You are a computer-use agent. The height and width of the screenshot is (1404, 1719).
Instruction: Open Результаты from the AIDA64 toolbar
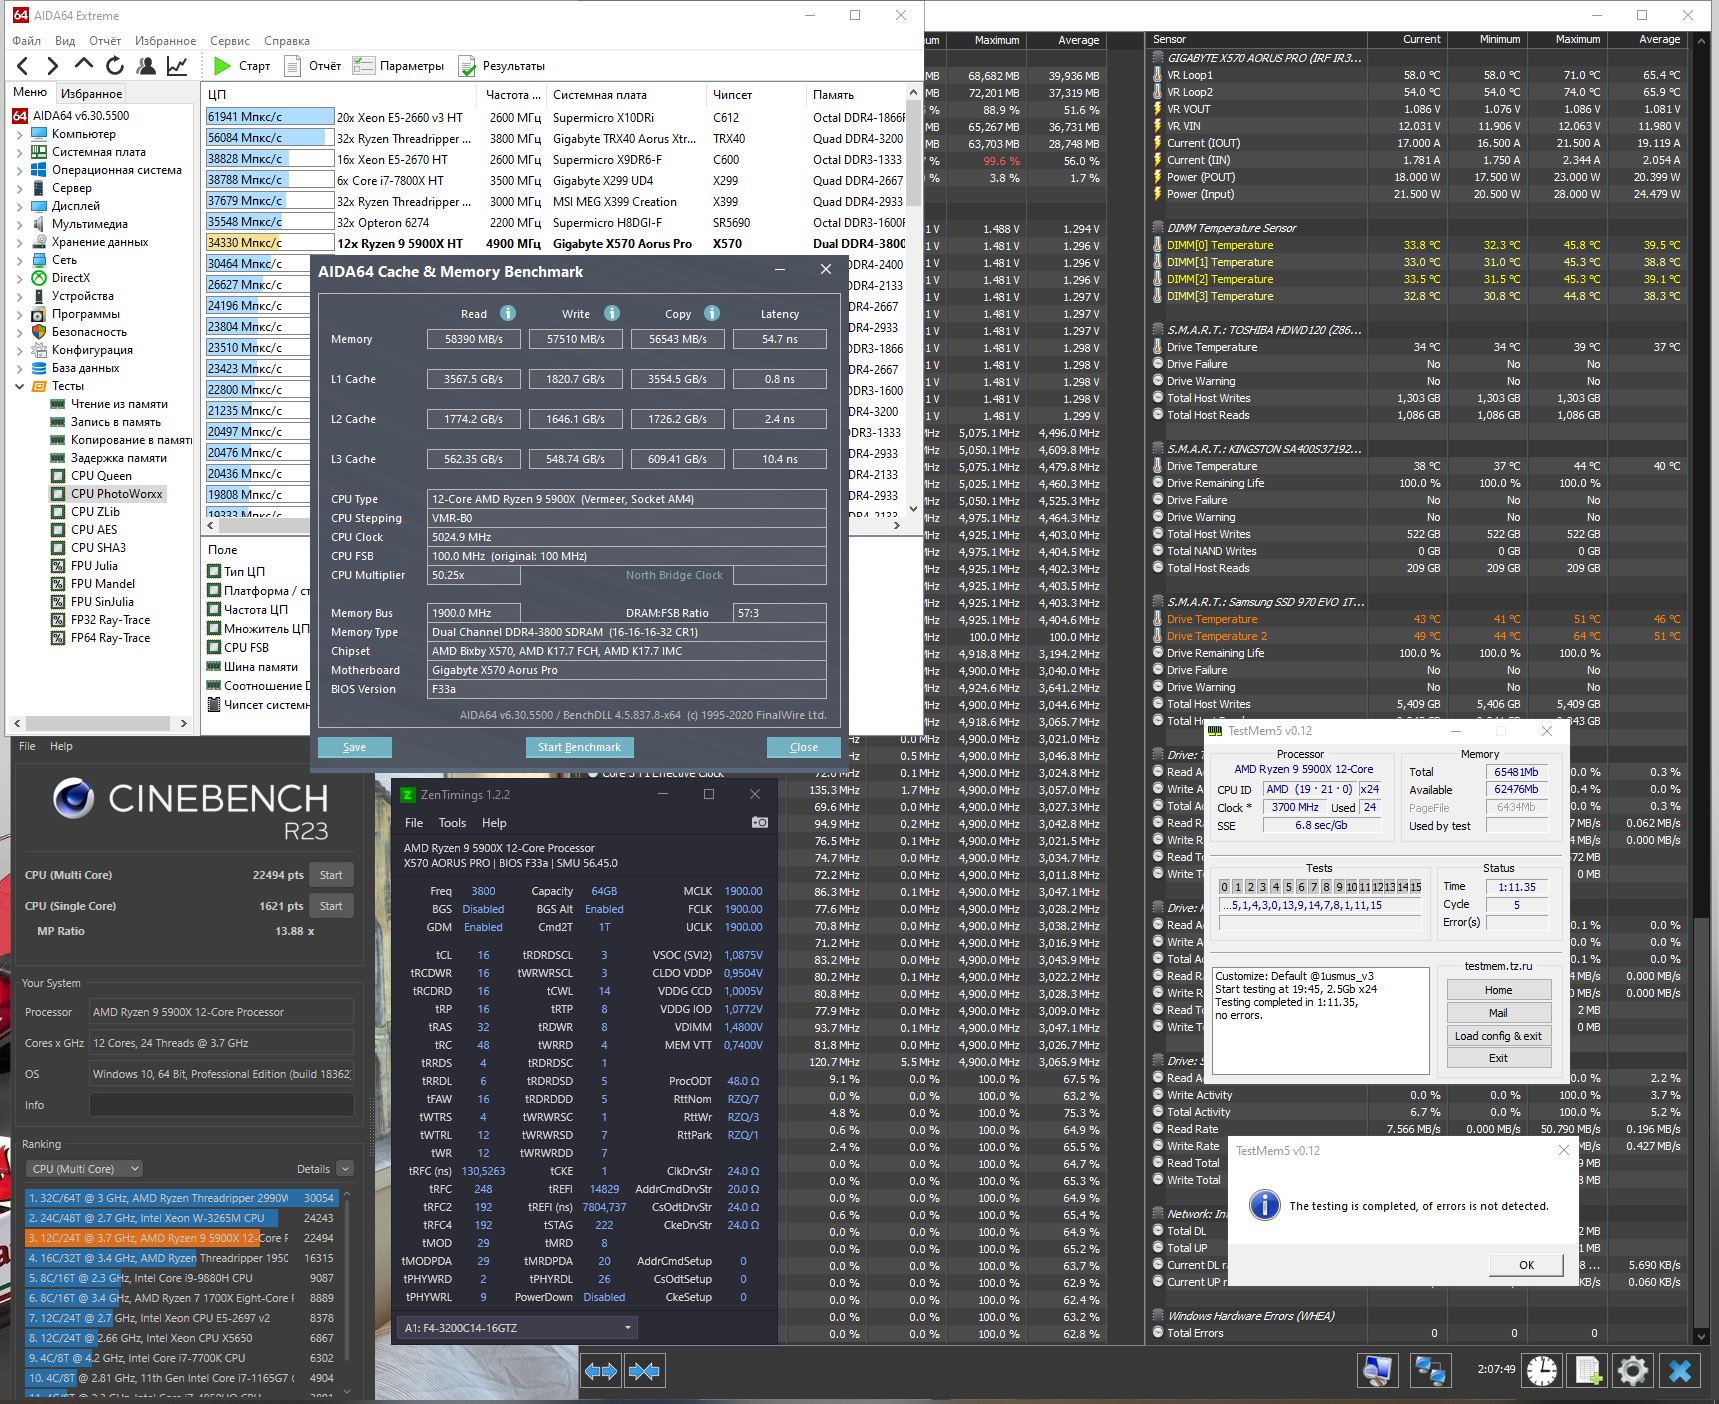tap(502, 66)
